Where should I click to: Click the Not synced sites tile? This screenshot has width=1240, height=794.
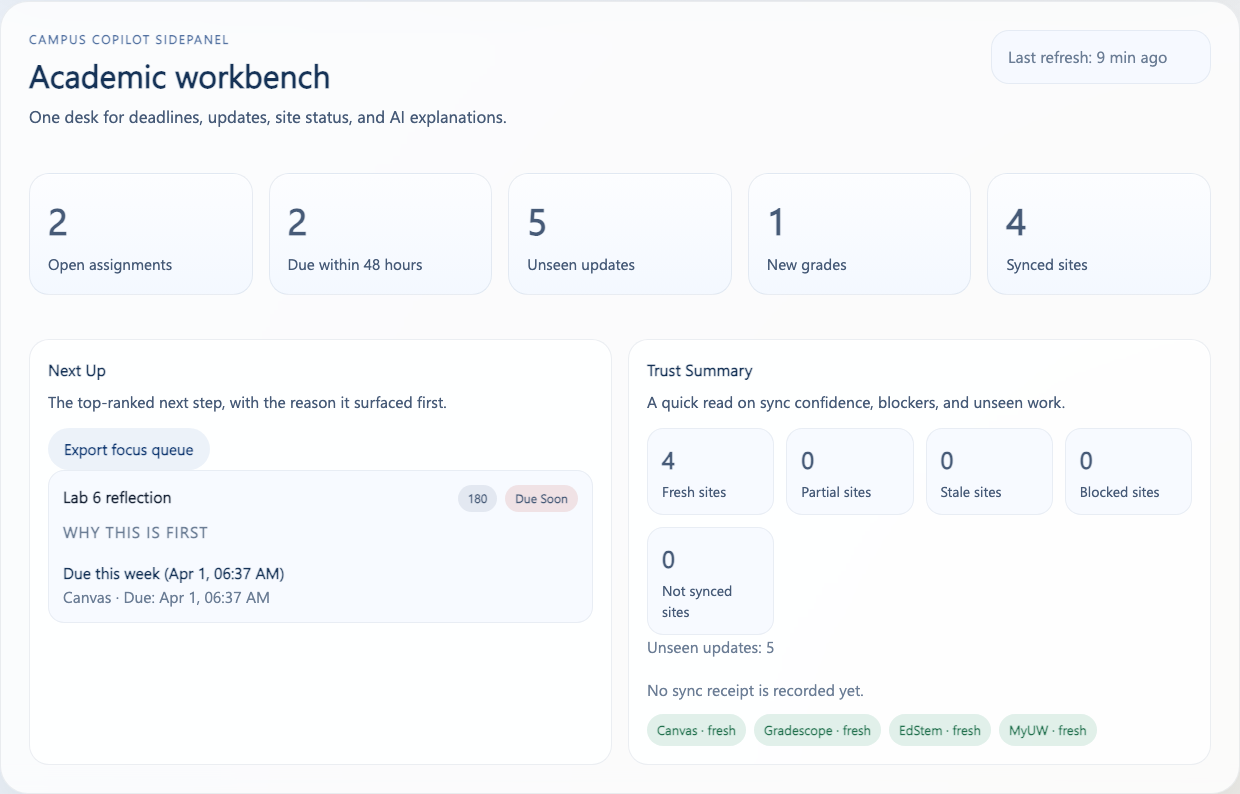[710, 580]
